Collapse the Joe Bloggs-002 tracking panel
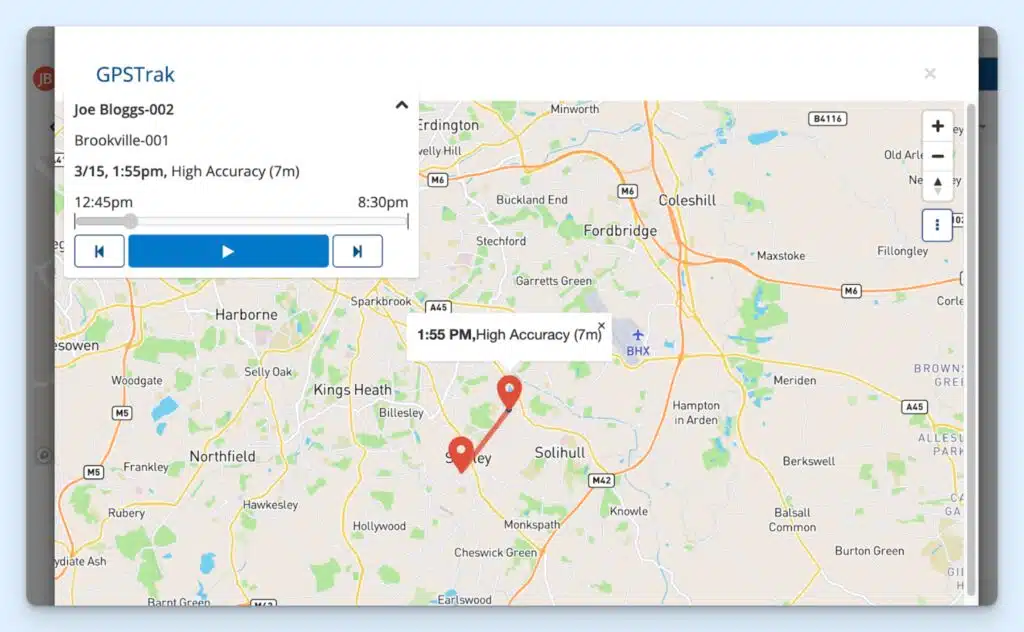This screenshot has width=1024, height=632. point(402,104)
